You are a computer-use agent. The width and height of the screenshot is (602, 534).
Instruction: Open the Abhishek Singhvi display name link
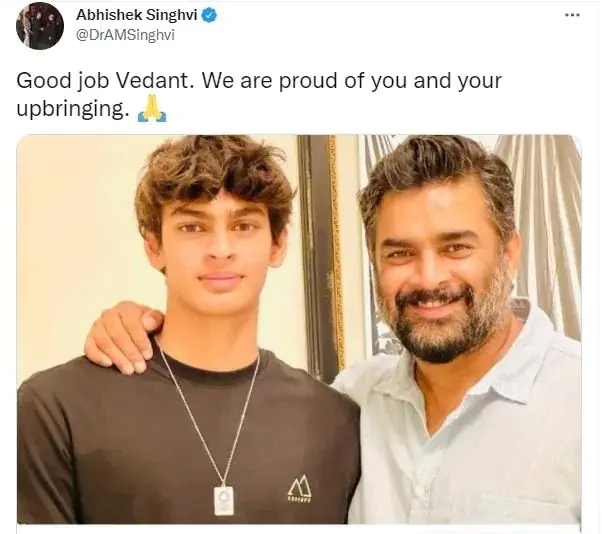pyautogui.click(x=137, y=15)
